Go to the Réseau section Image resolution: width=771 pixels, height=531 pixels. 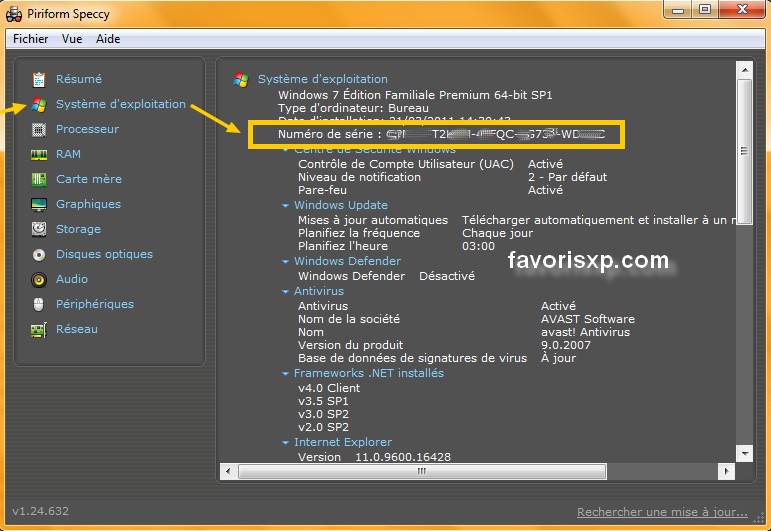[77, 329]
